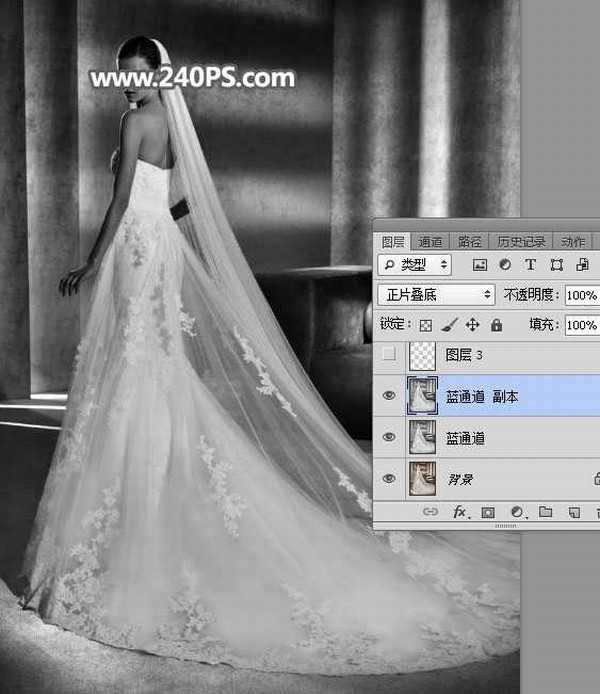This screenshot has height=694, width=600.
Task: Switch to the 通道 tab
Action: coord(430,241)
